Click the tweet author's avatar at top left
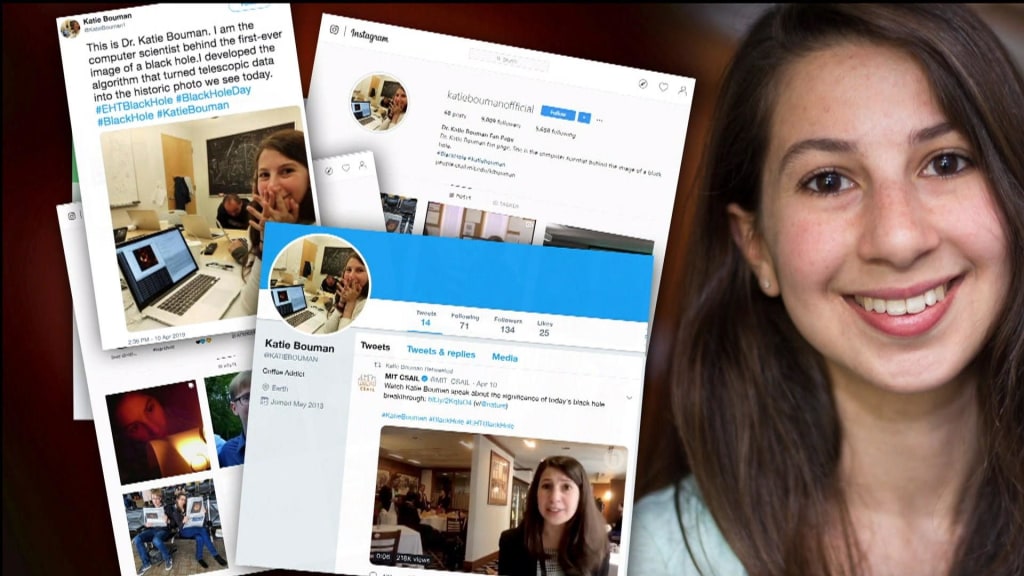 pyautogui.click(x=70, y=28)
